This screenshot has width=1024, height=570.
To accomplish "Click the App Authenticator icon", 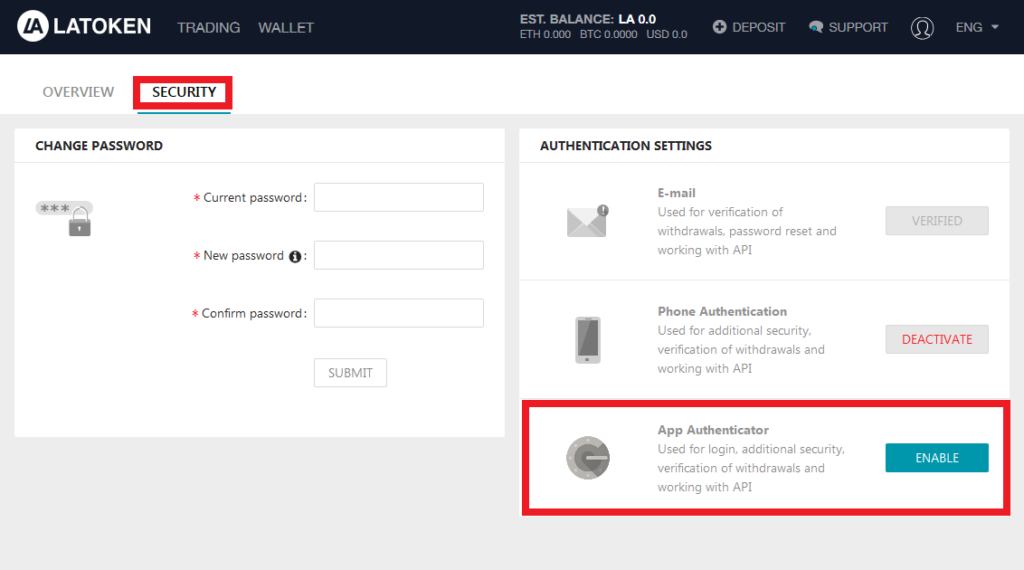I will [587, 458].
